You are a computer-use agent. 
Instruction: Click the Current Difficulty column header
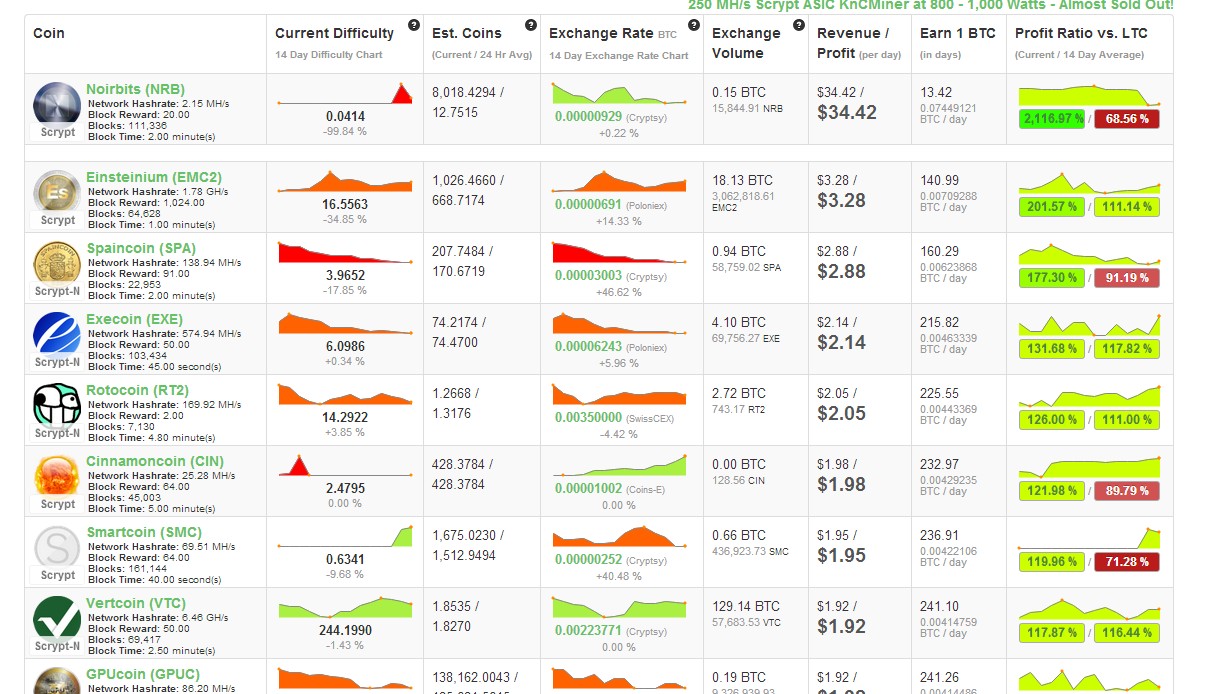tap(335, 33)
